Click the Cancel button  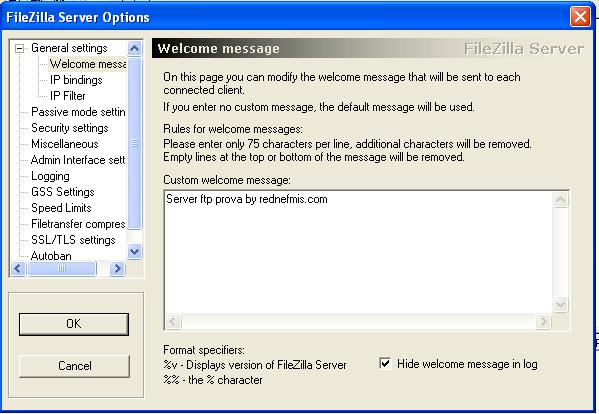(x=74, y=366)
